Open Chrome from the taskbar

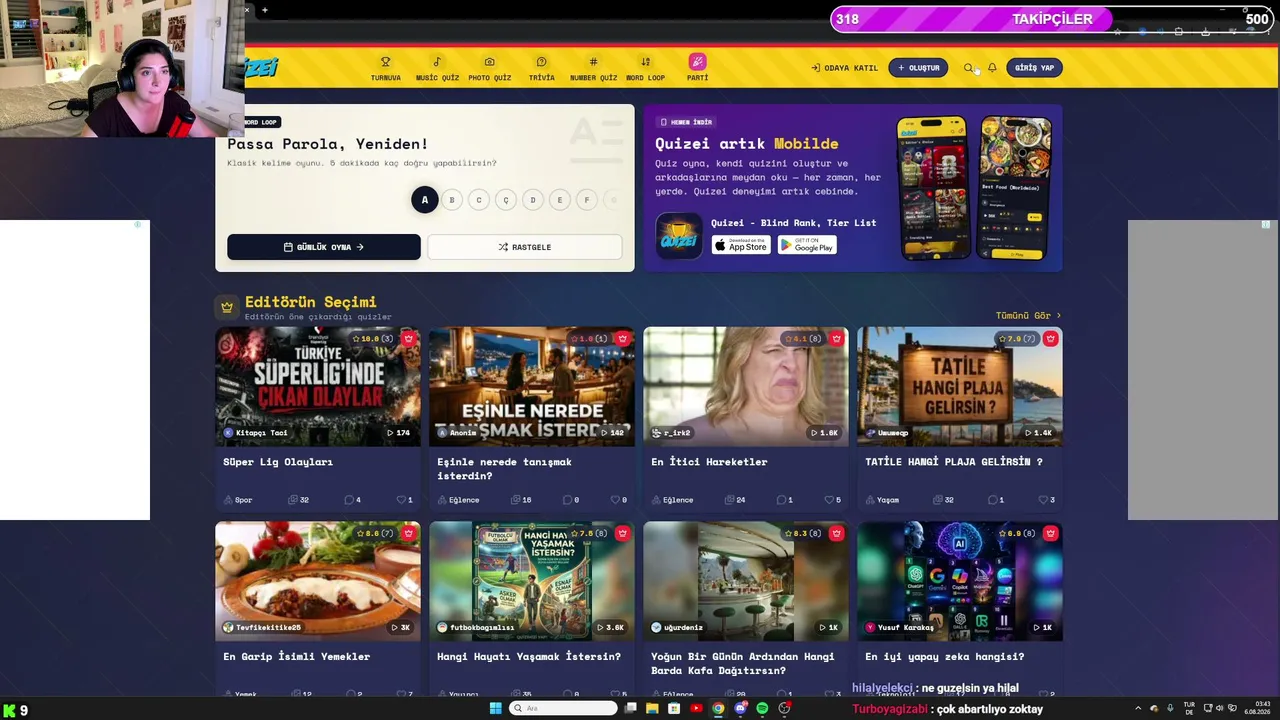pos(718,709)
